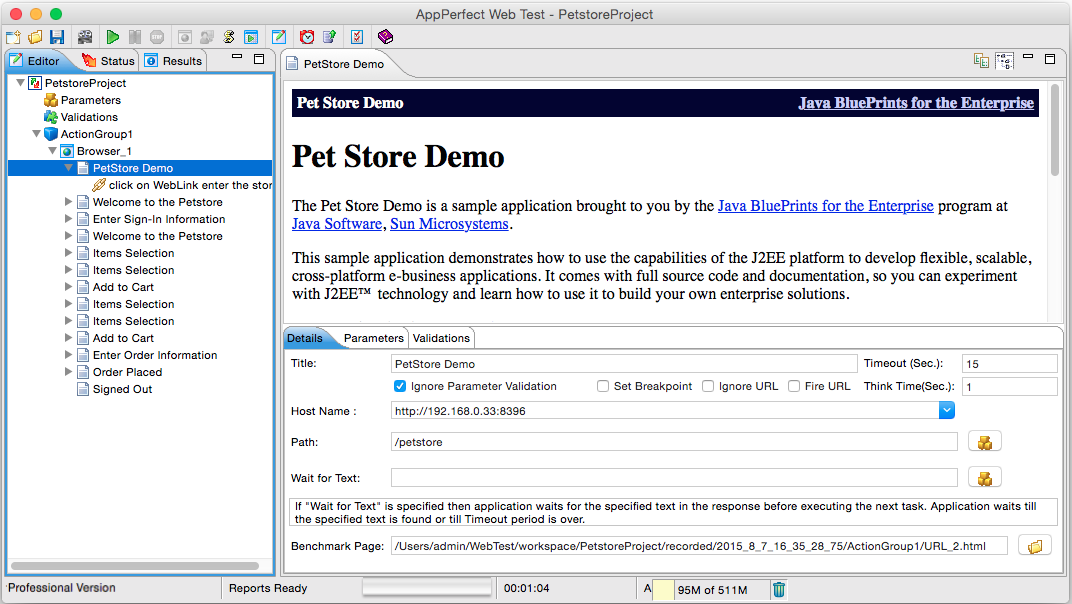1072x604 pixels.
Task: Click the yellow script icon in the toolbar
Action: (229, 37)
